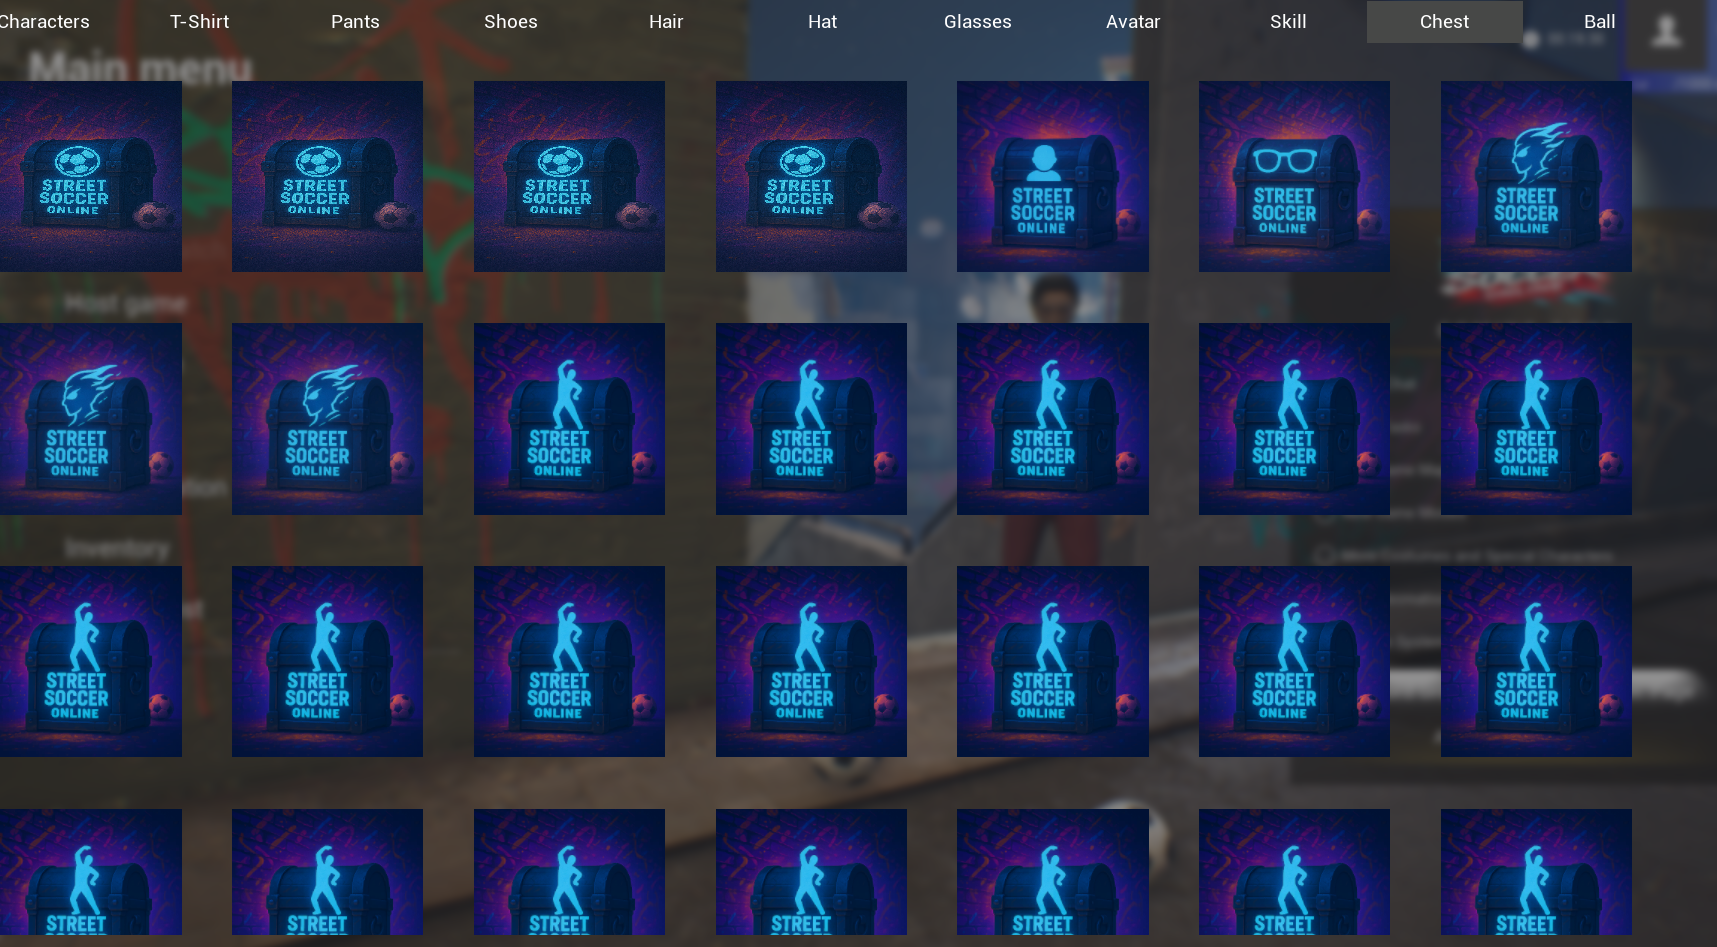Viewport: 1717px width, 947px height.
Task: Open the T-Shirt tab
Action: tap(200, 22)
